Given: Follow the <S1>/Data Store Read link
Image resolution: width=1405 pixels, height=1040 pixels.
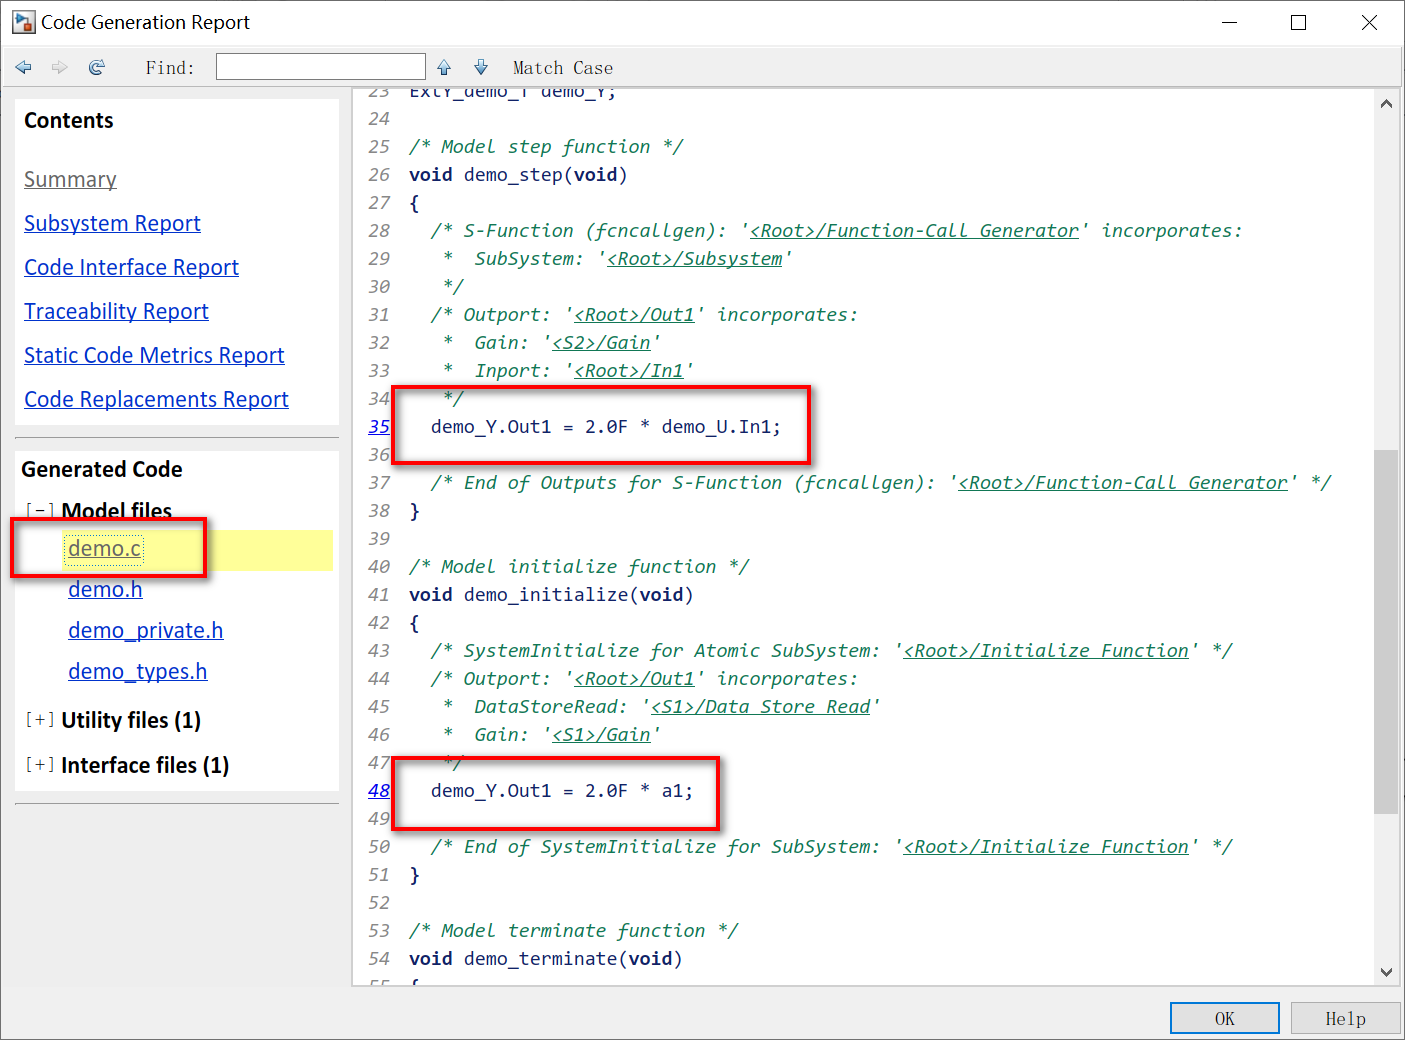Looking at the screenshot, I should (x=760, y=707).
